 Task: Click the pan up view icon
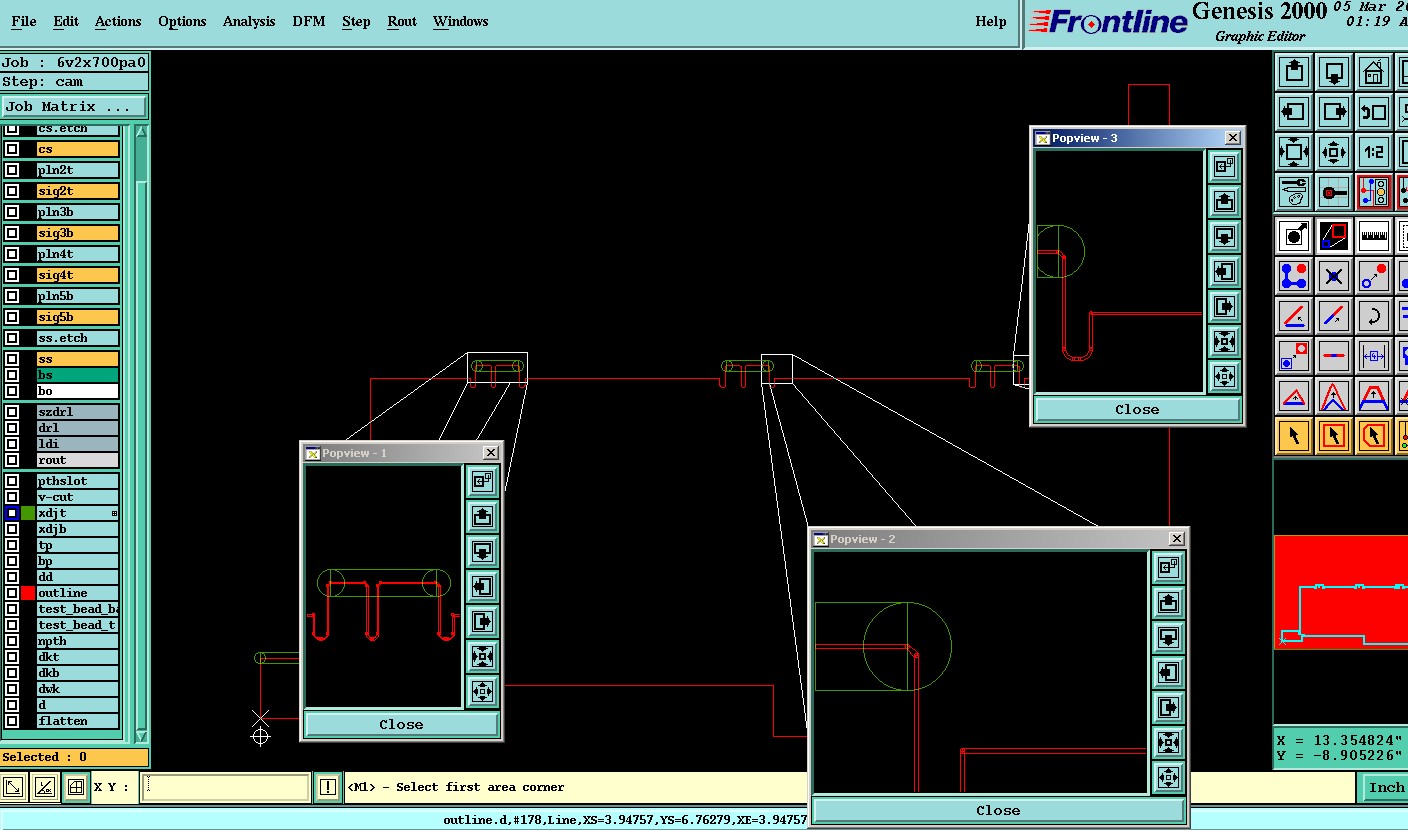(1294, 72)
